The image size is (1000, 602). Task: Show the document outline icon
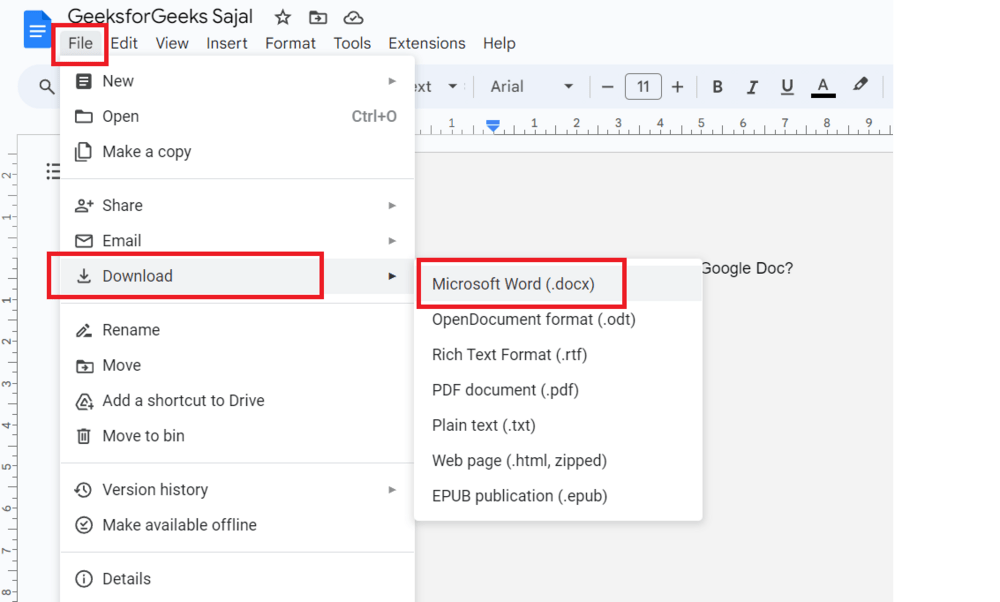pos(54,171)
